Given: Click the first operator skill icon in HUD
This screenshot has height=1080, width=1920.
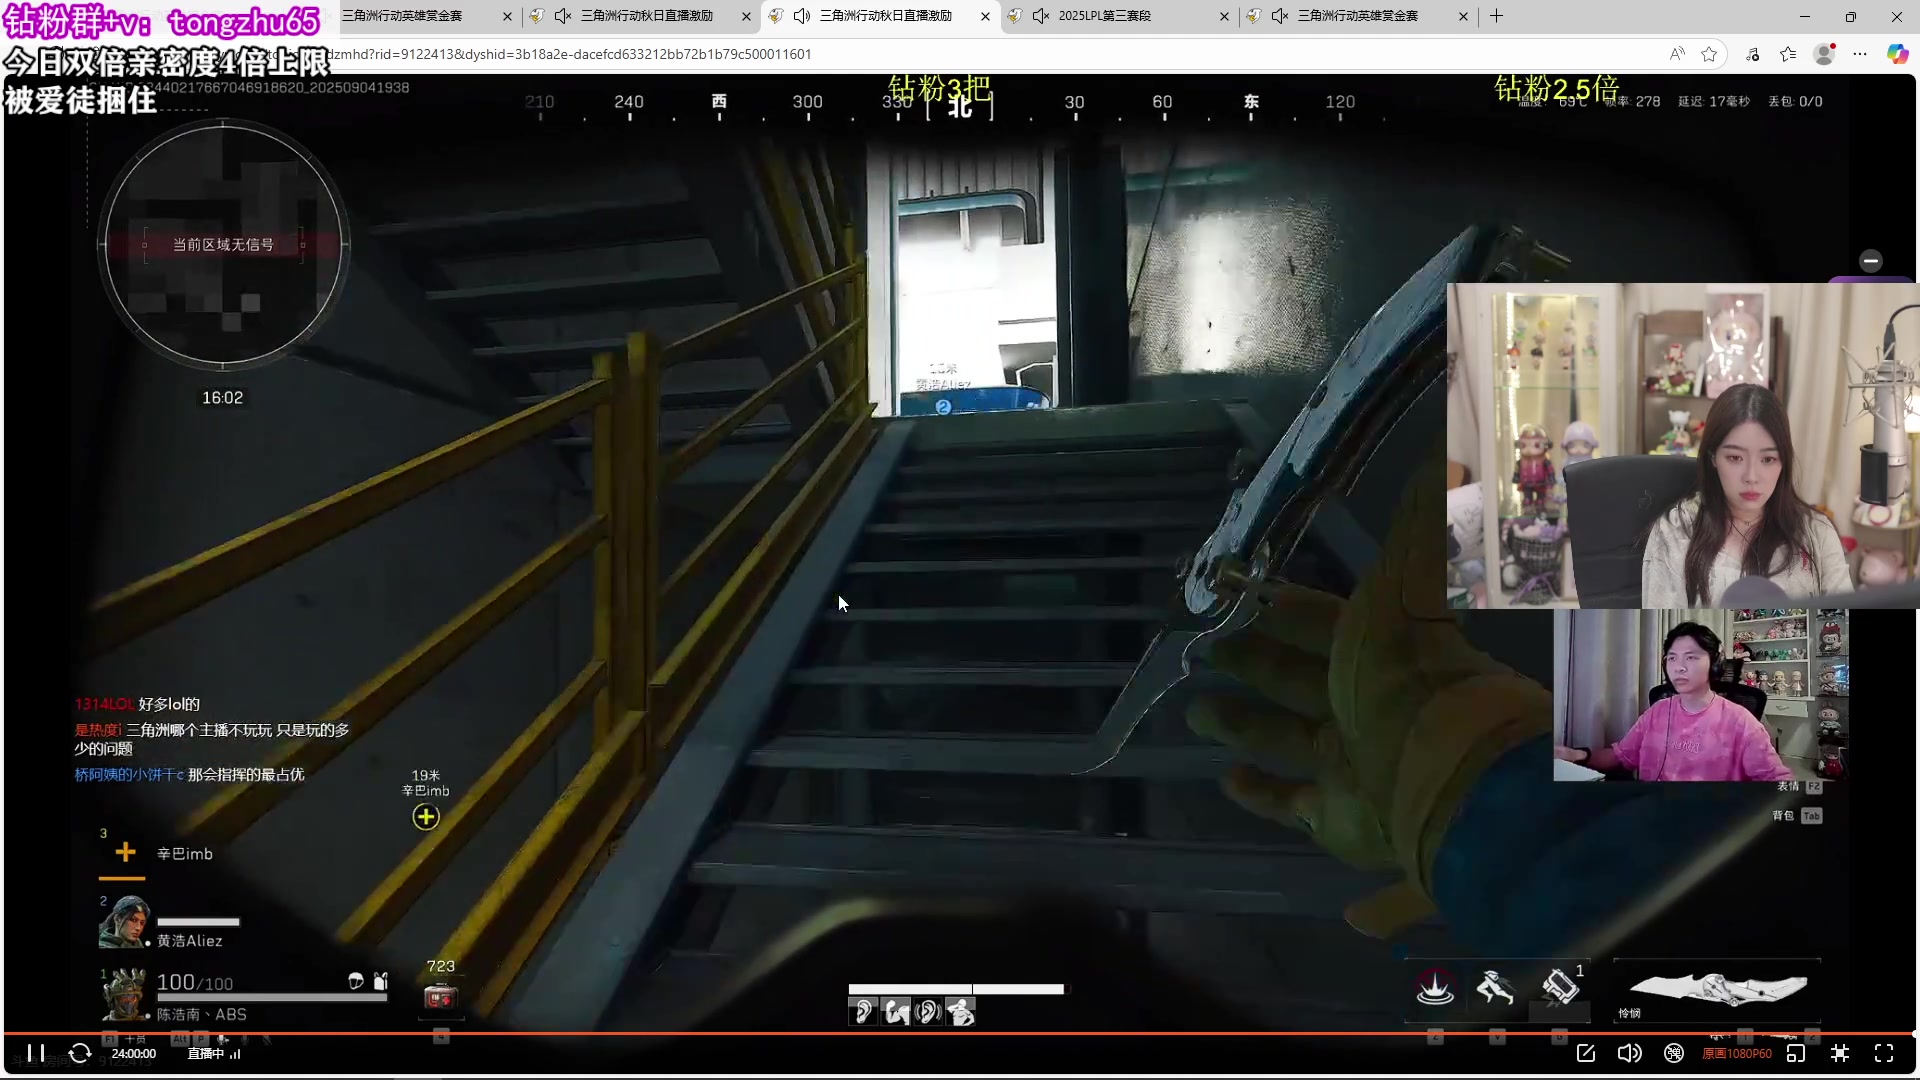Looking at the screenshot, I should click(x=1435, y=988).
